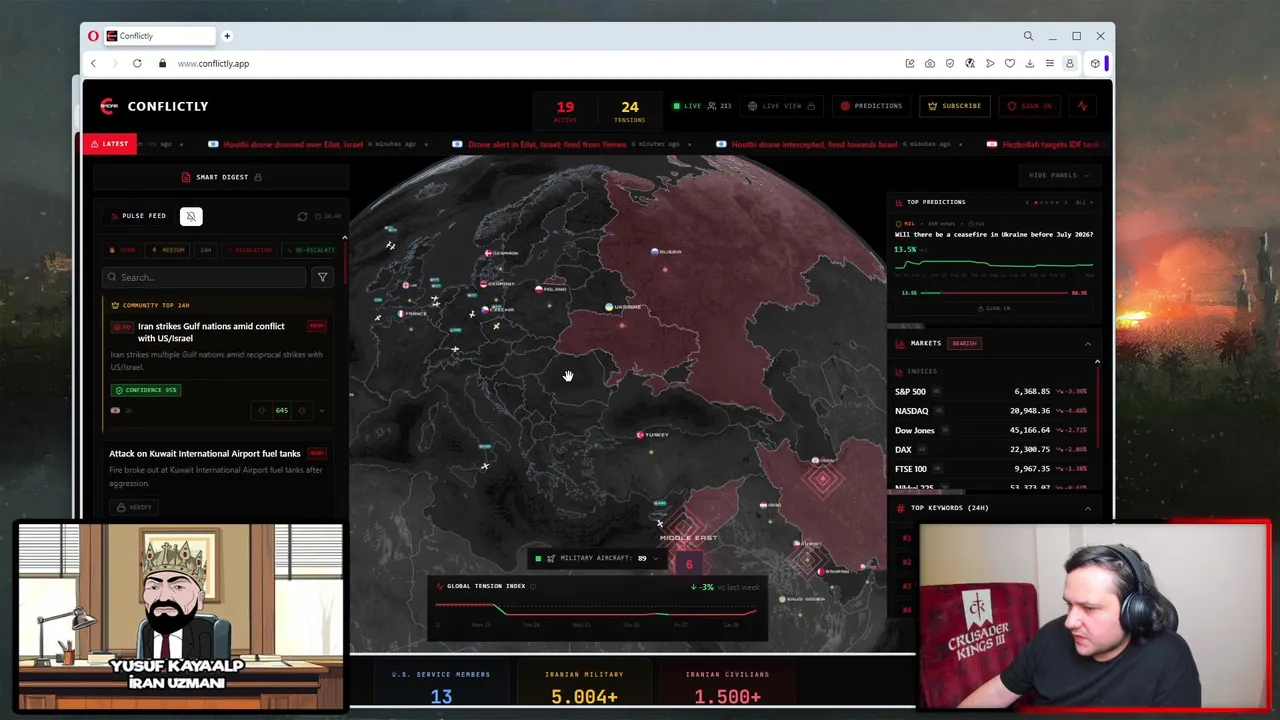
Task: Collapse the Markets panel chevron
Action: click(x=1087, y=344)
